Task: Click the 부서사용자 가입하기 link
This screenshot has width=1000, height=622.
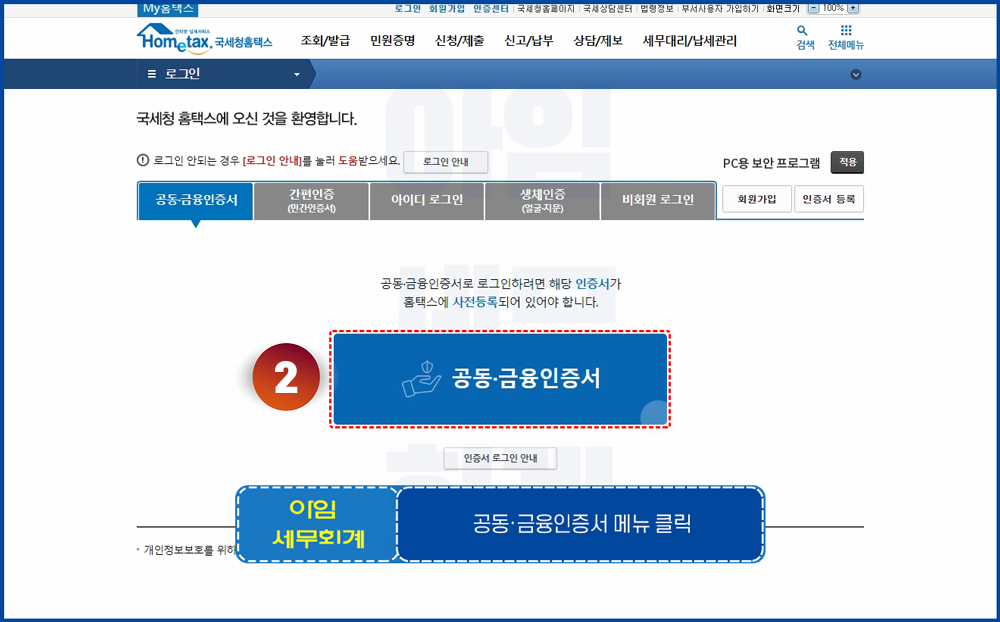Action: tap(720, 8)
